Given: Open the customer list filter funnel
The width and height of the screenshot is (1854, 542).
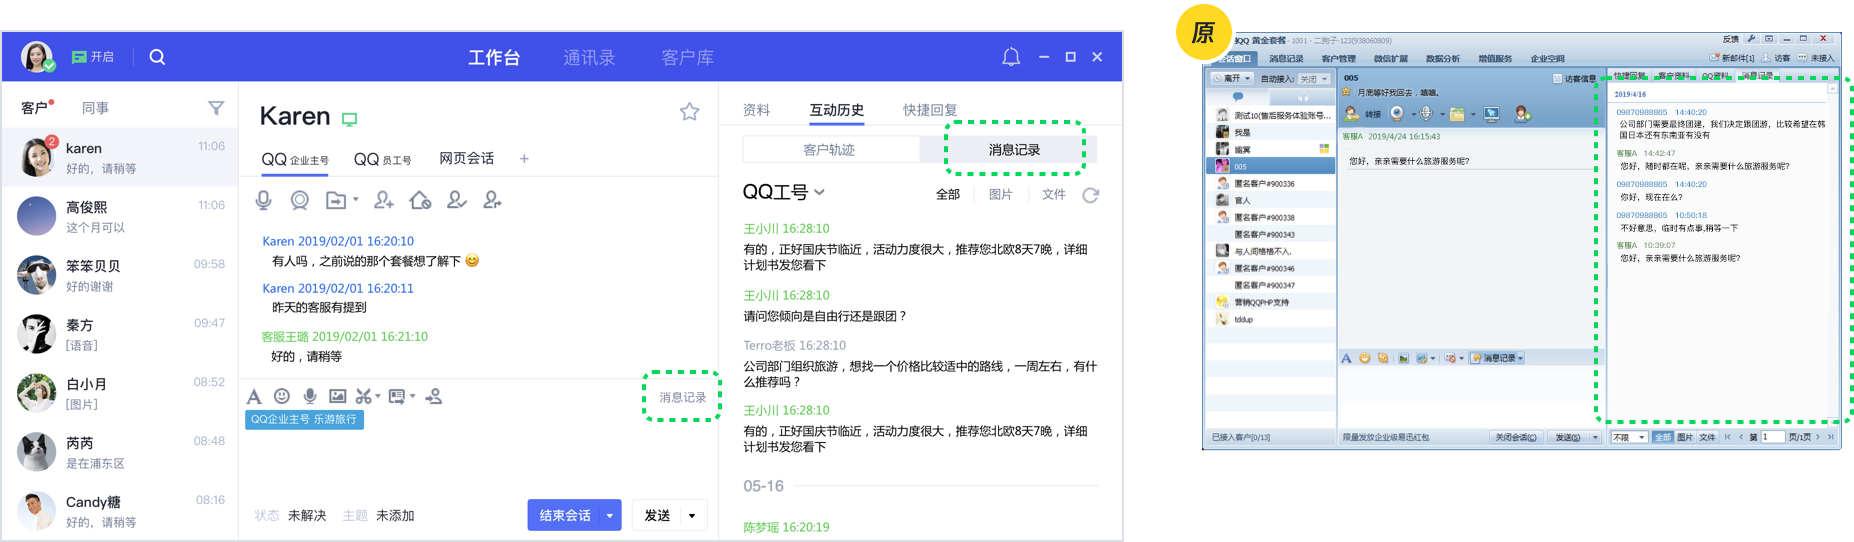Looking at the screenshot, I should [x=216, y=107].
